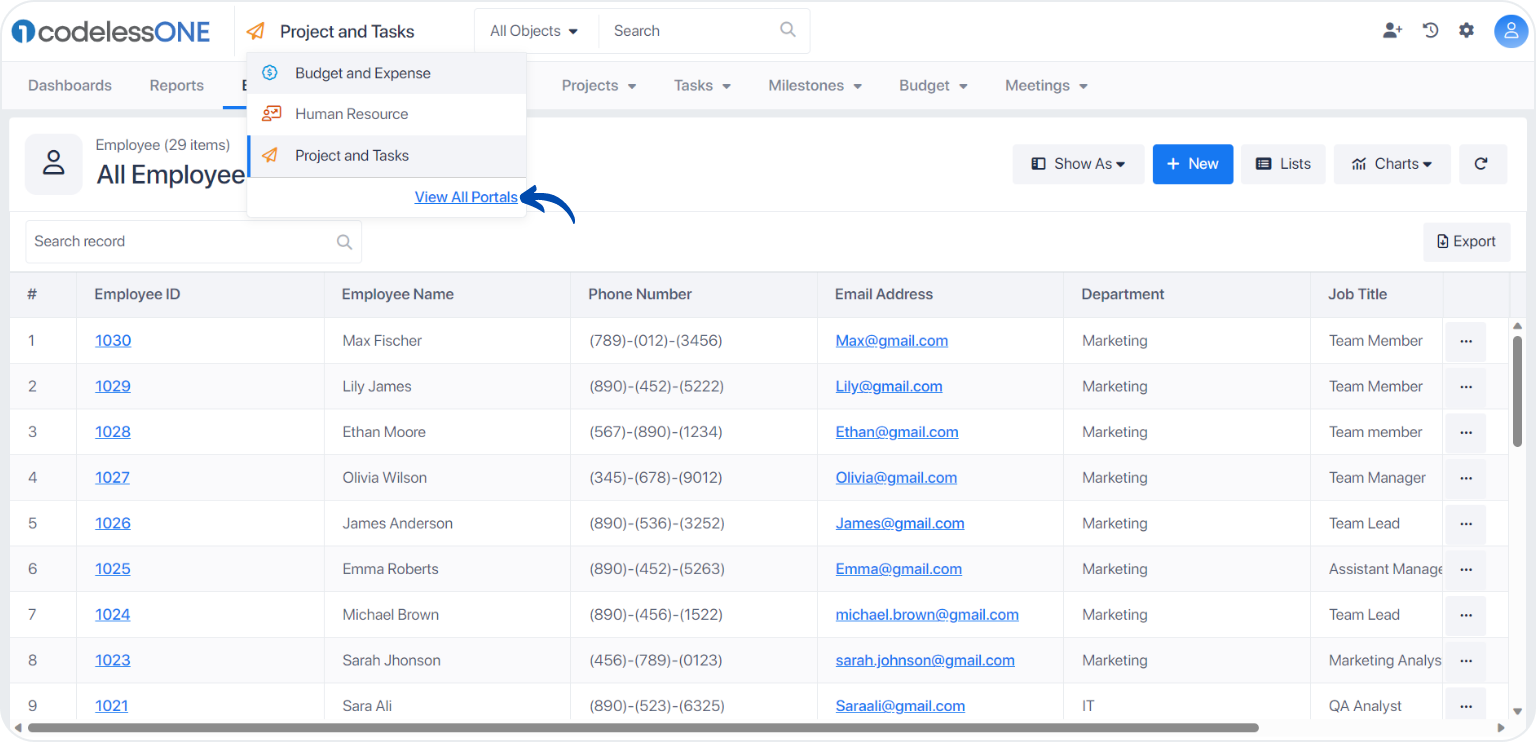1536x742 pixels.
Task: Click the Saraali@gmail.com email link
Action: click(900, 706)
